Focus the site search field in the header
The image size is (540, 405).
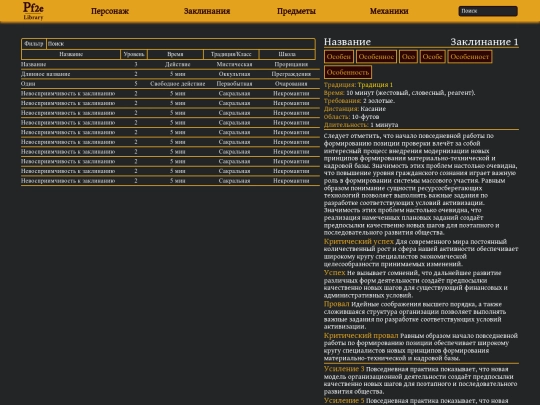(x=488, y=11)
